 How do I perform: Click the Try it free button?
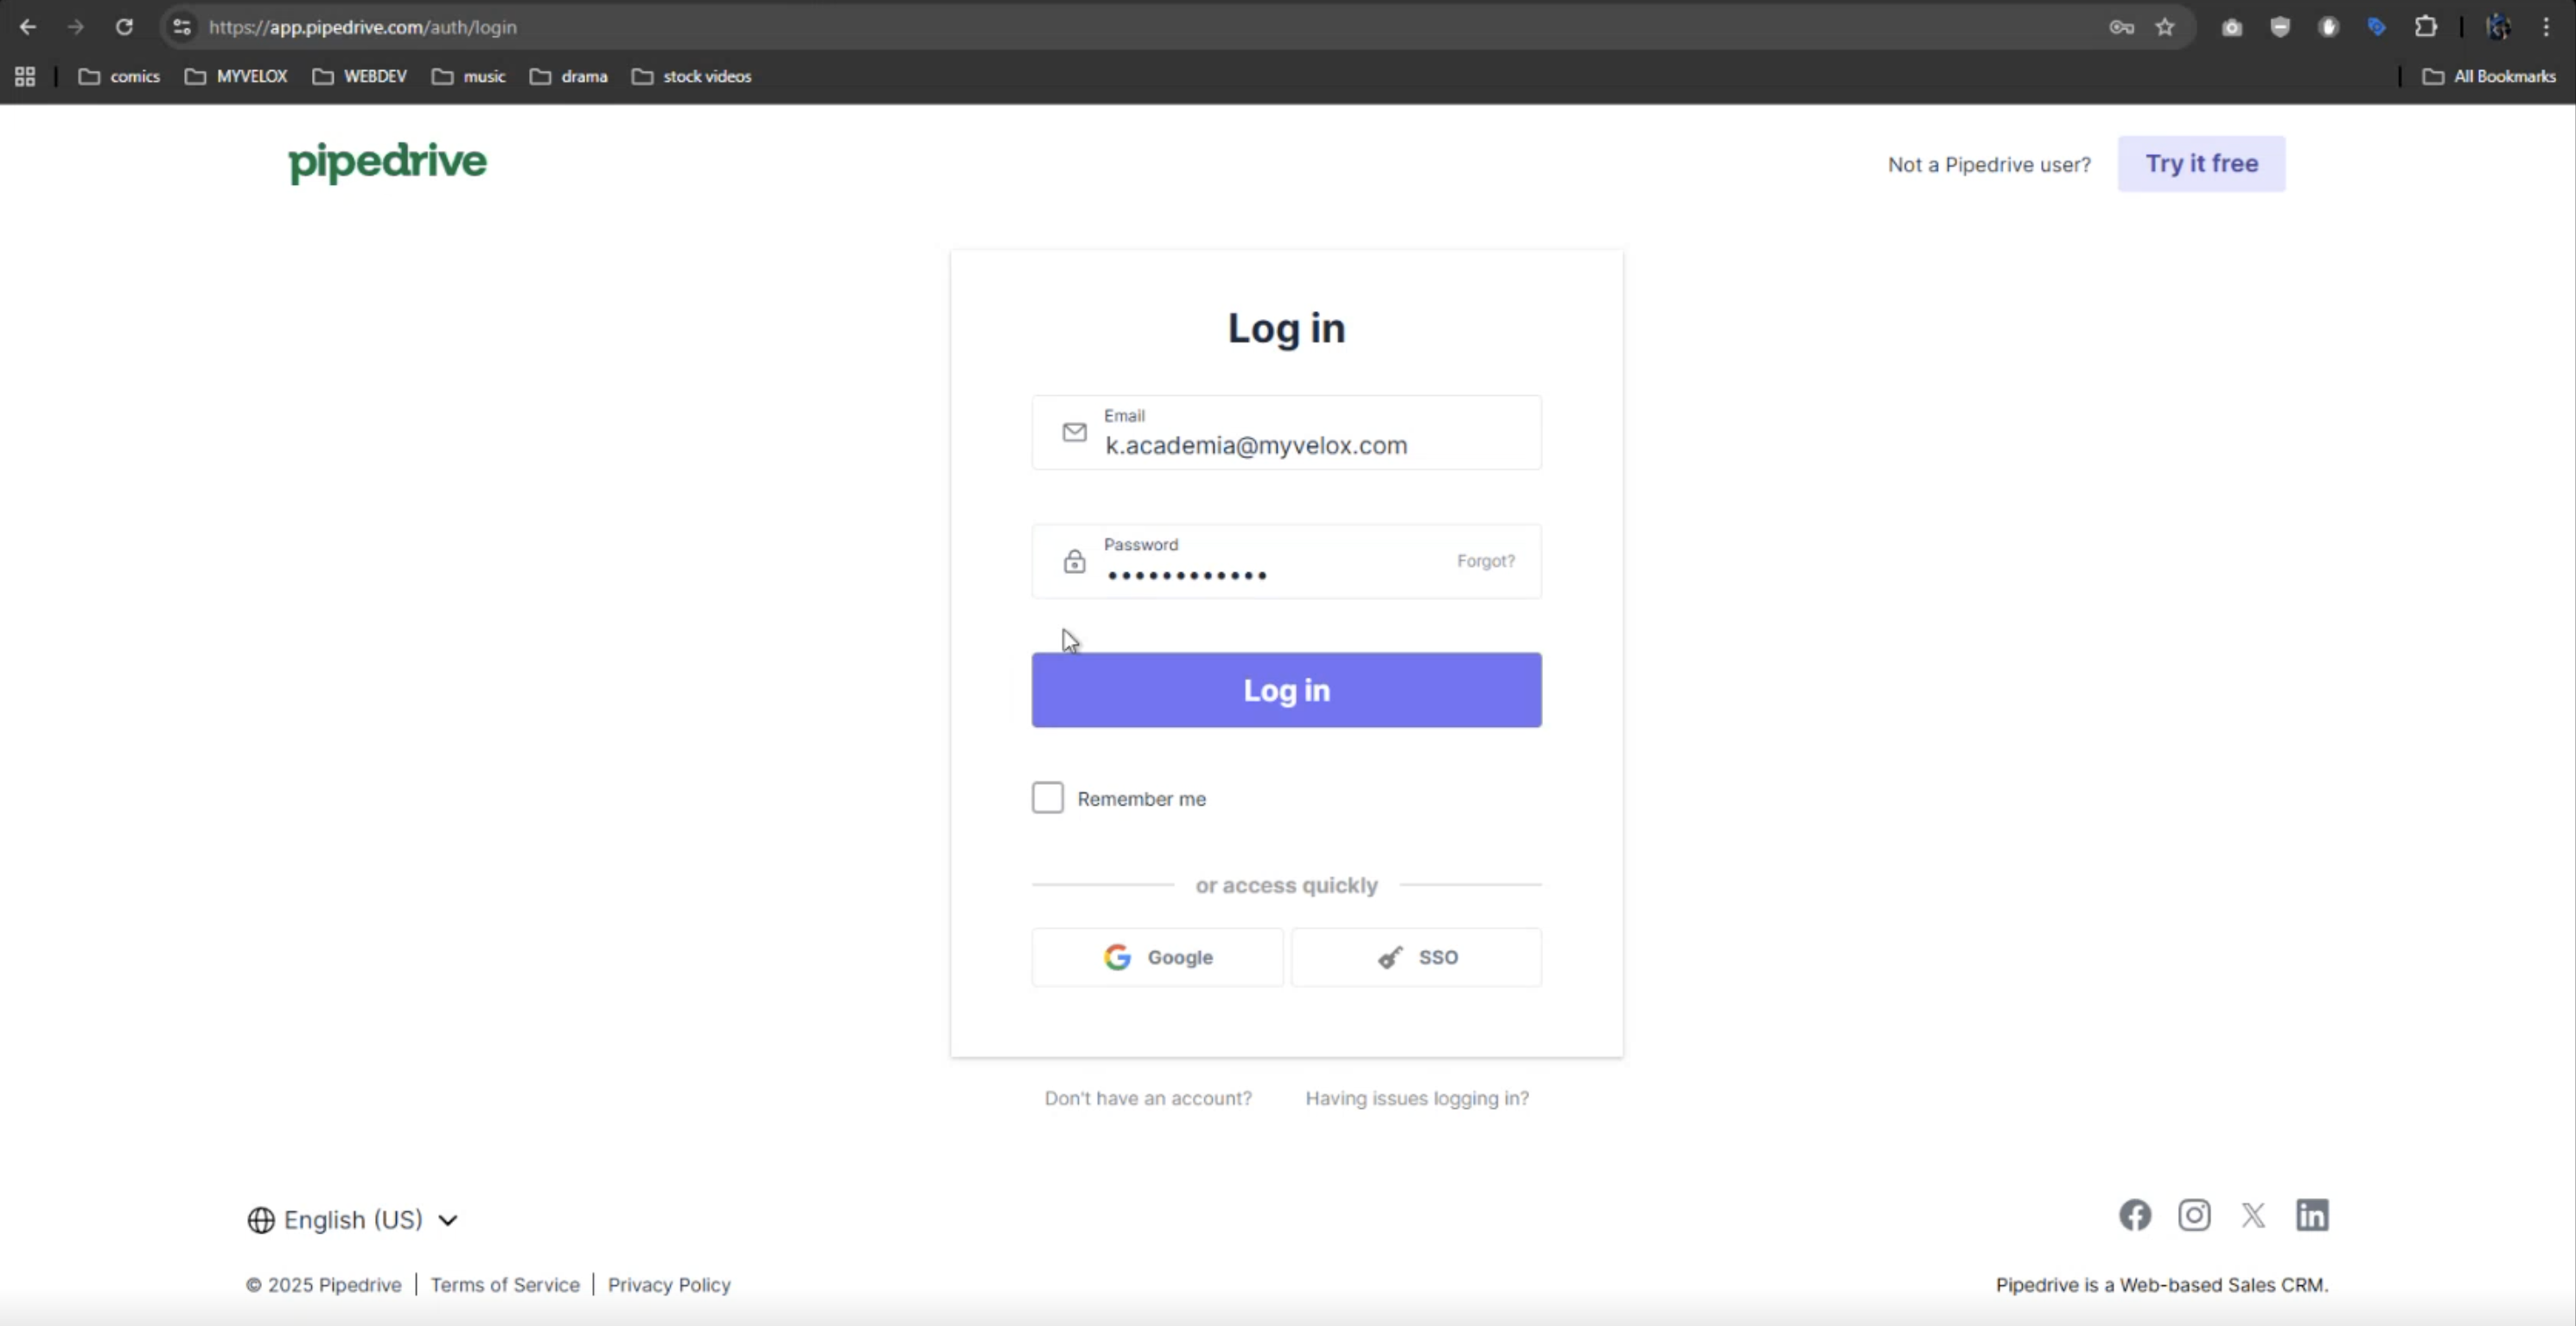[x=2200, y=164]
